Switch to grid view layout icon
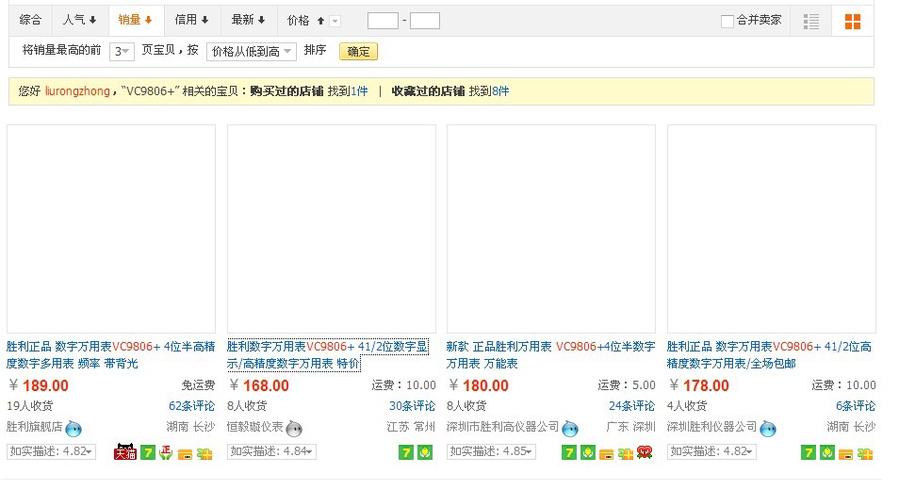Viewport: 899px width, 490px height. (x=853, y=21)
